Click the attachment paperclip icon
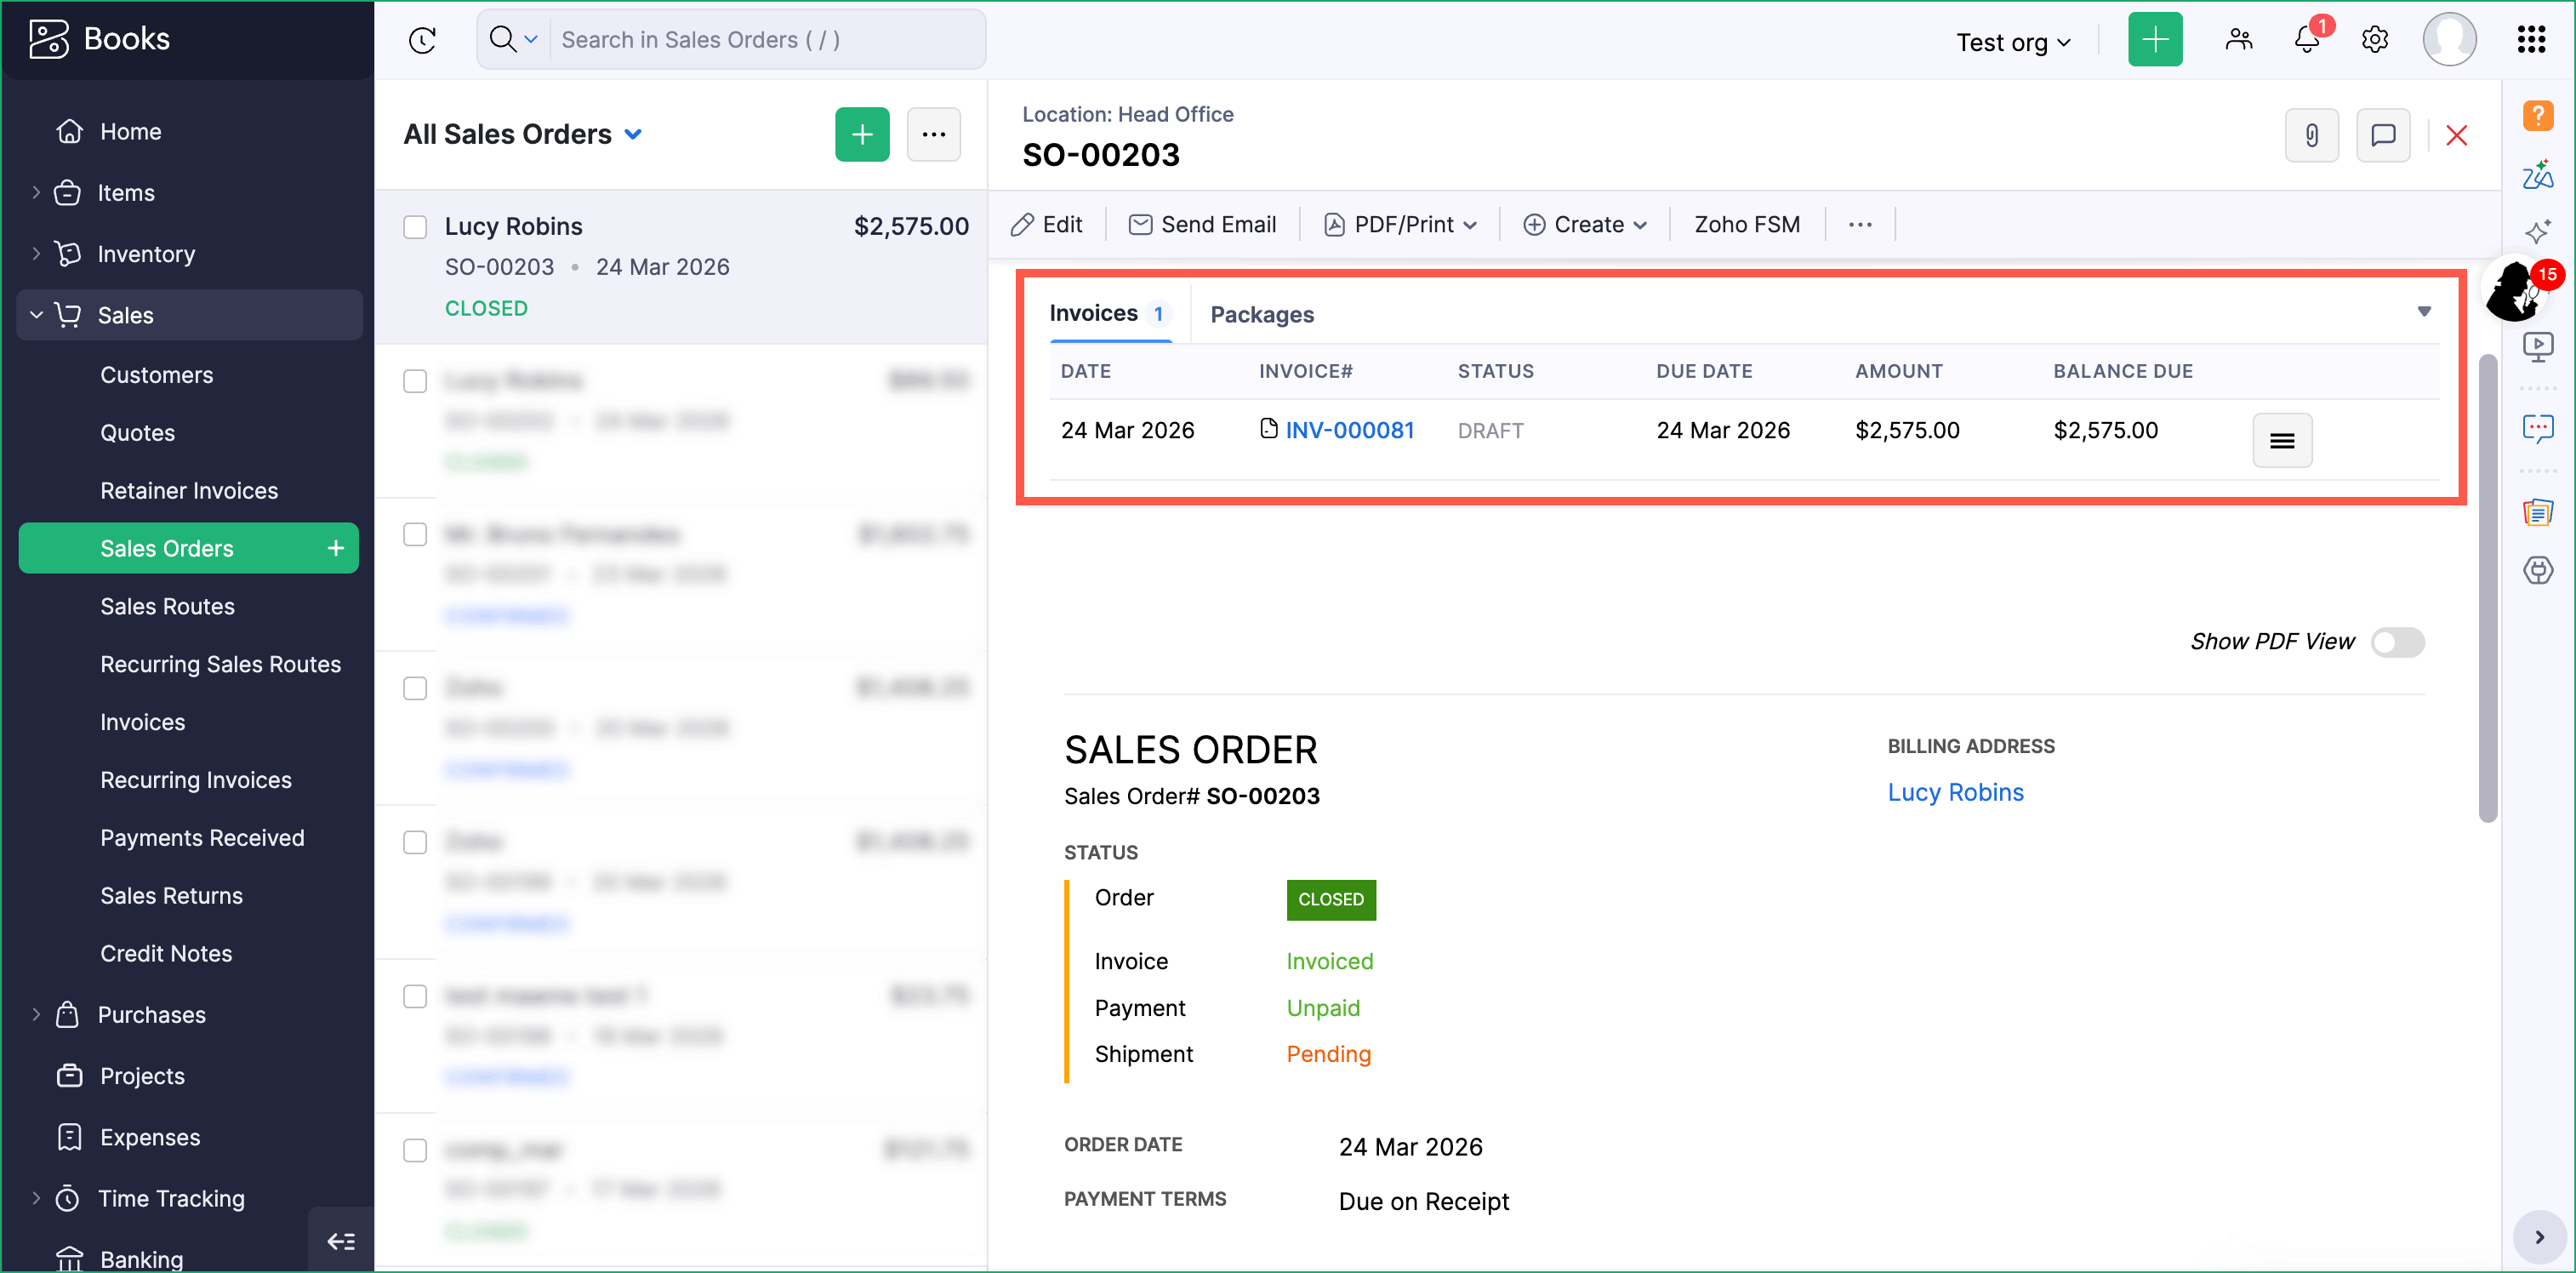The width and height of the screenshot is (2576, 1273). click(x=2311, y=135)
